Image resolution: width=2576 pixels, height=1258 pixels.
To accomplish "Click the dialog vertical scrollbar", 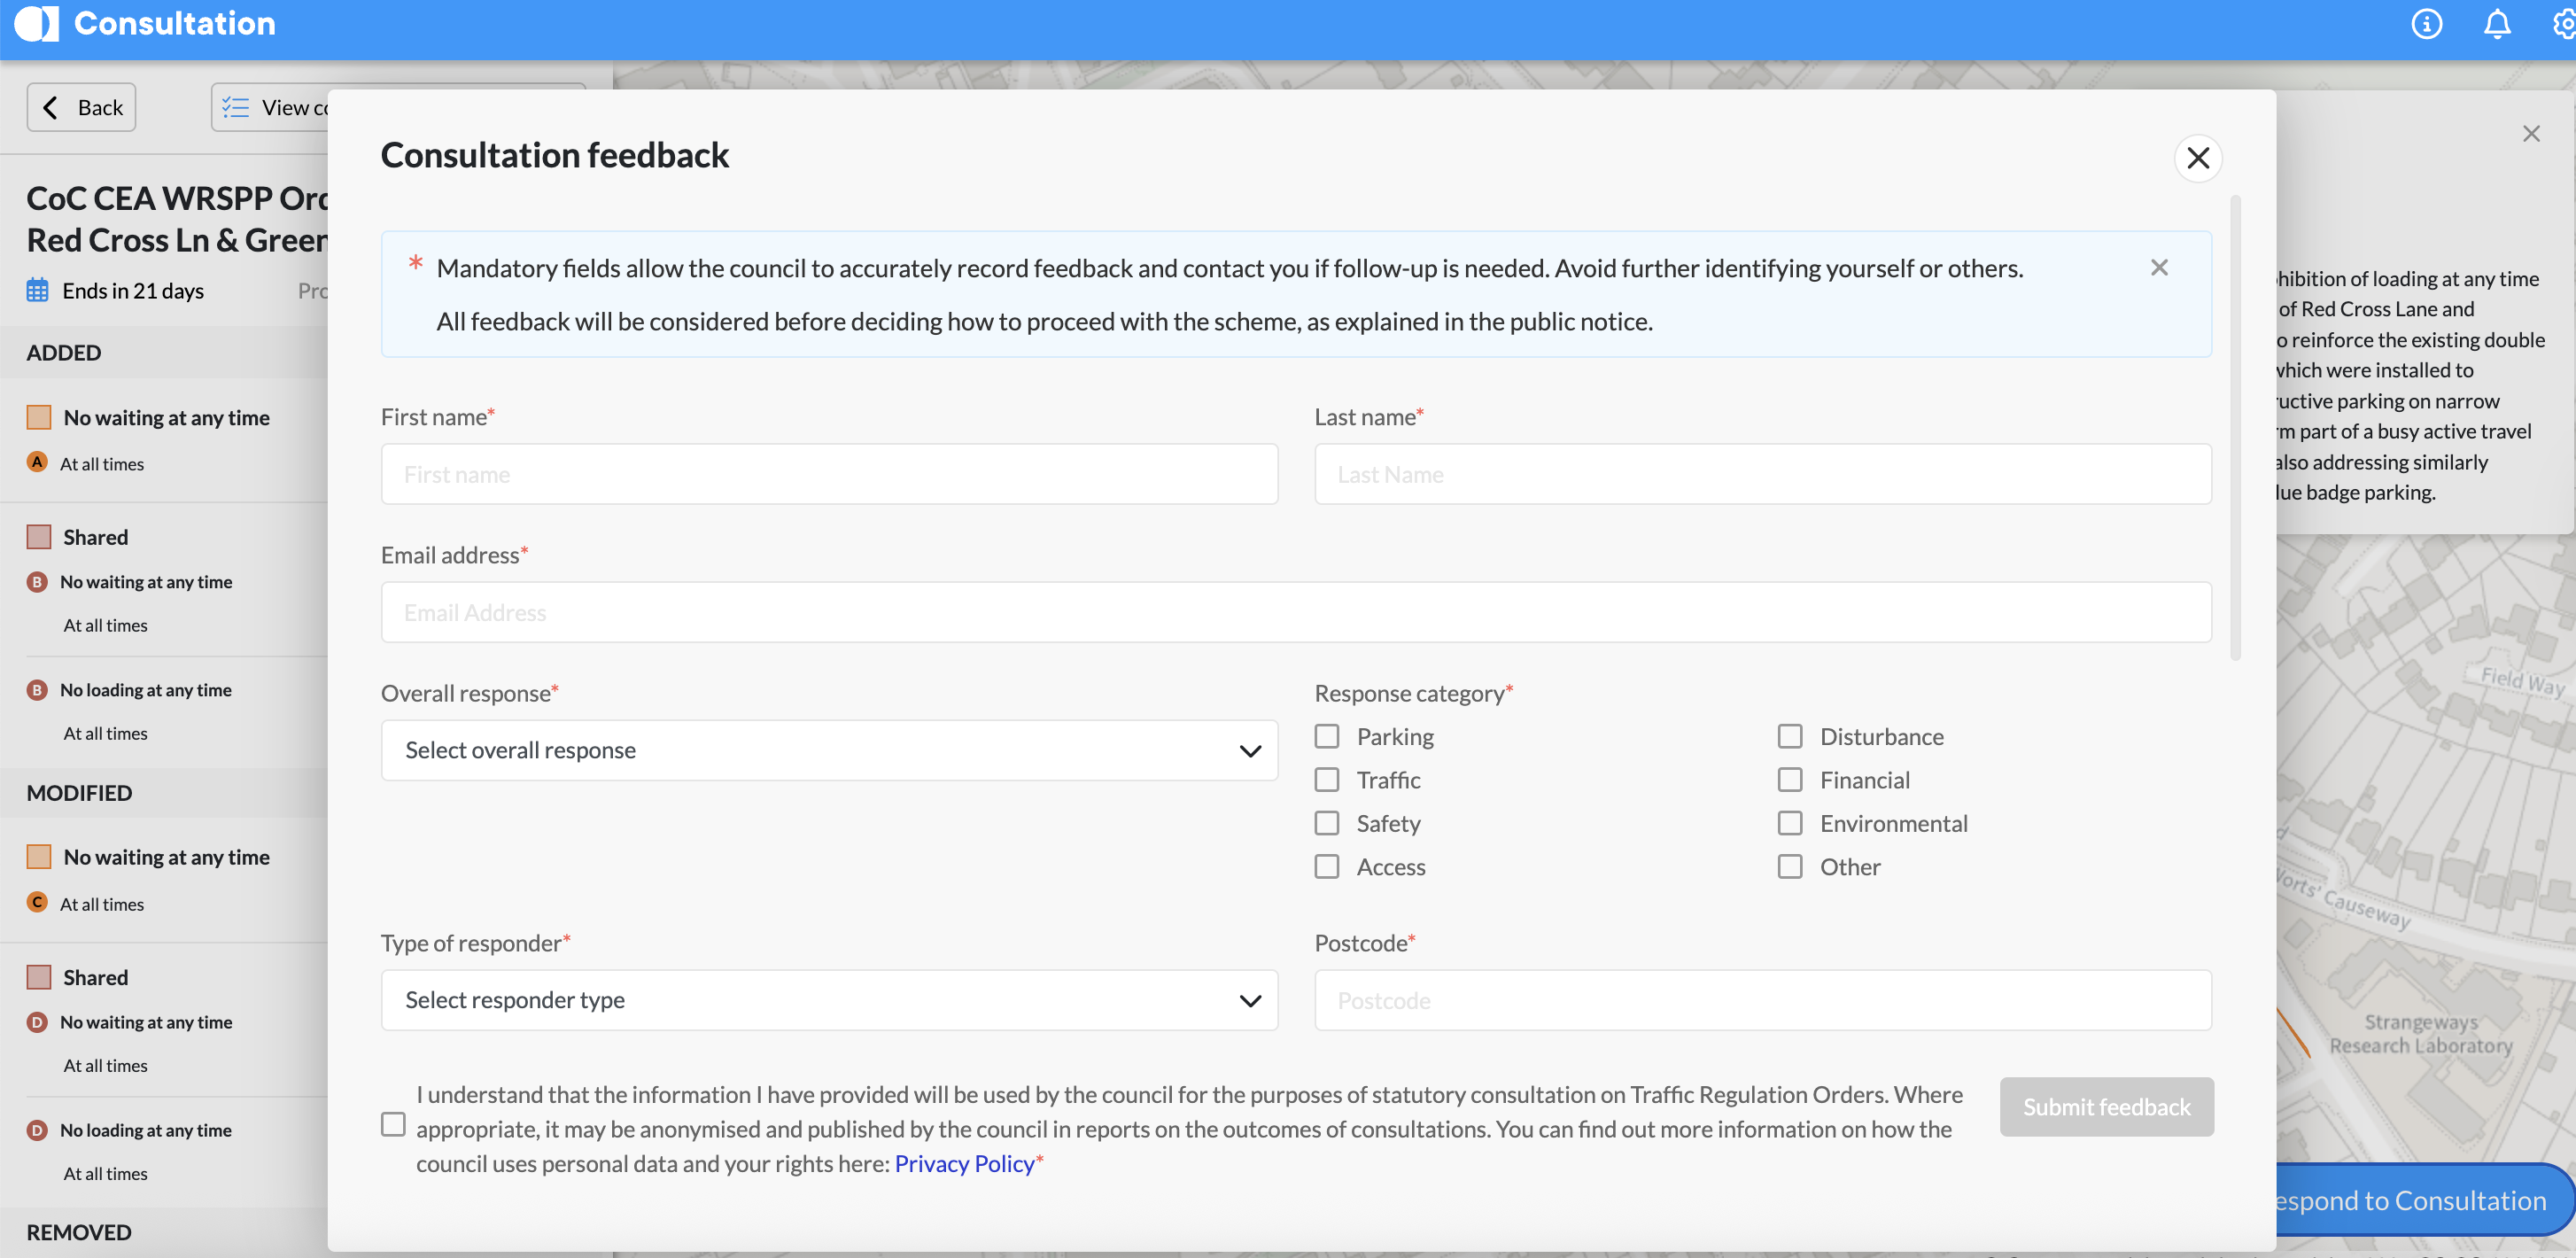I will 2235,428.
